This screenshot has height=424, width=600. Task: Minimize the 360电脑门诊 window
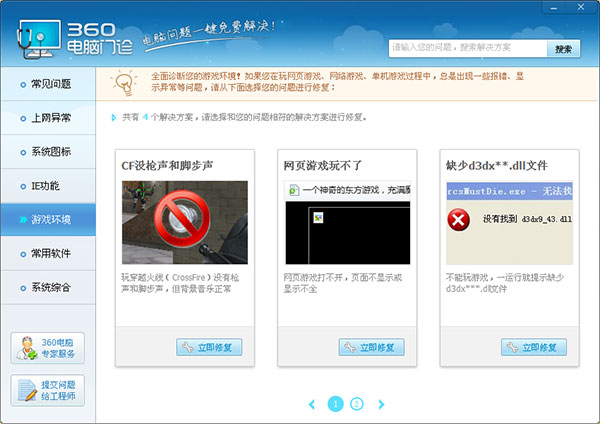(x=554, y=7)
